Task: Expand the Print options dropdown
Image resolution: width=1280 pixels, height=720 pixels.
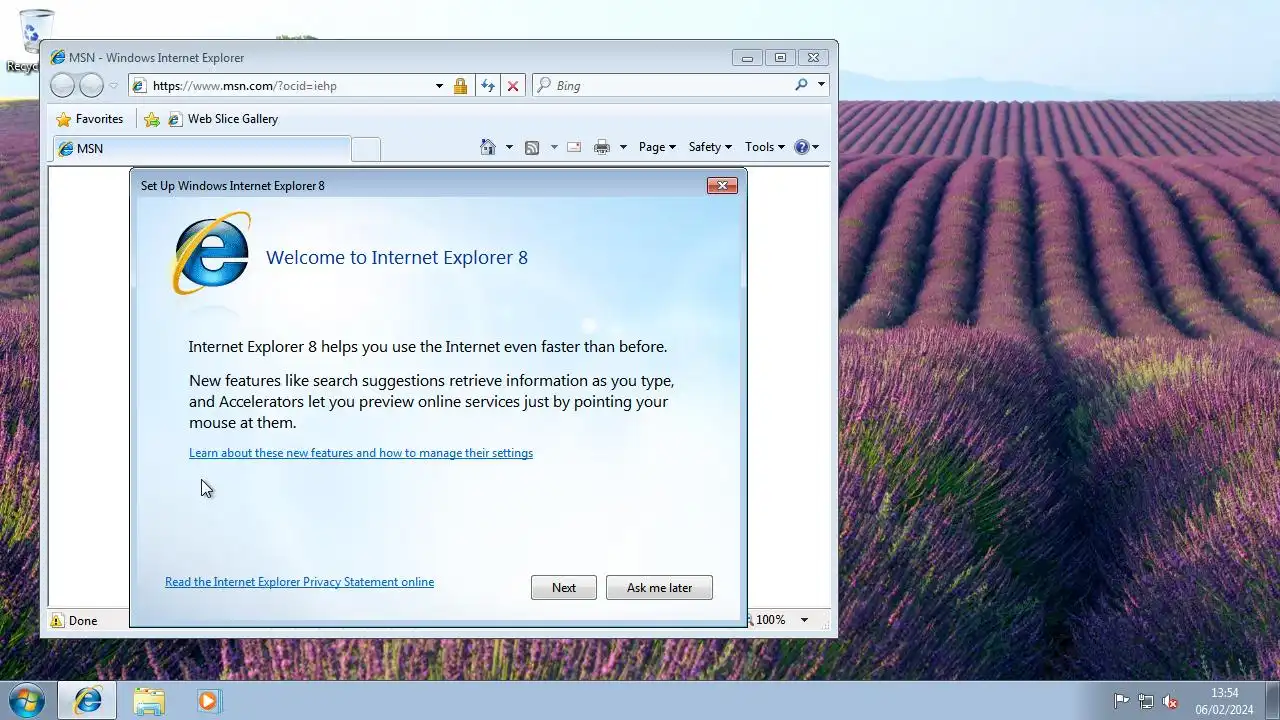Action: click(x=623, y=147)
